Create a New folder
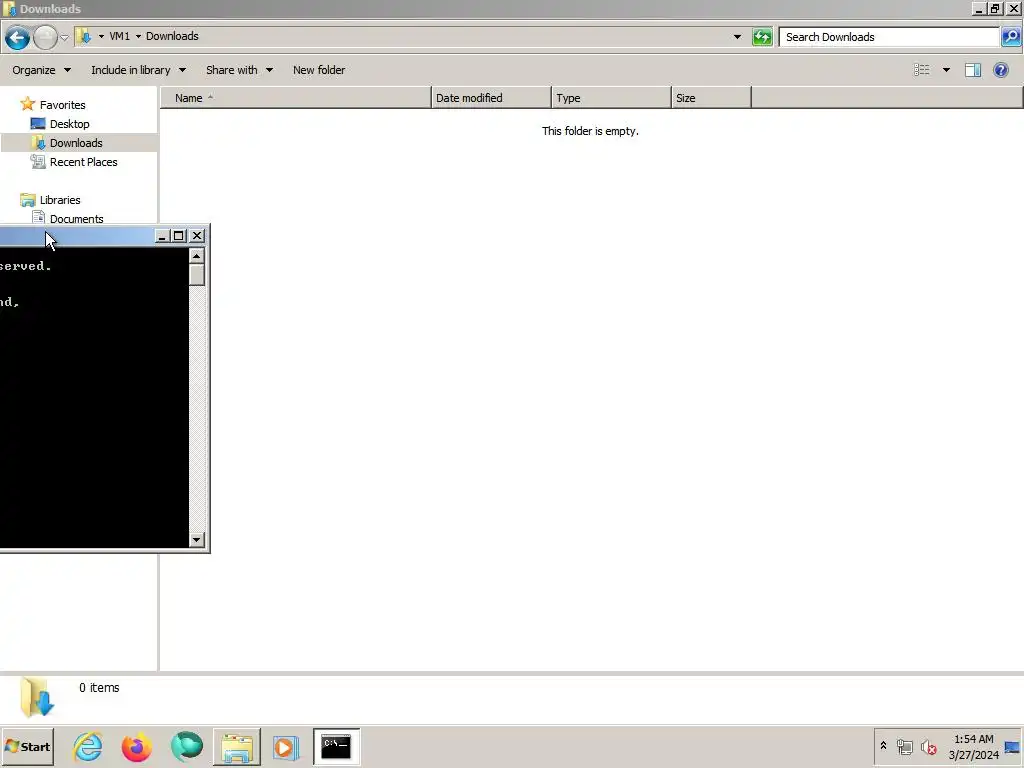1024x768 pixels. pyautogui.click(x=319, y=70)
